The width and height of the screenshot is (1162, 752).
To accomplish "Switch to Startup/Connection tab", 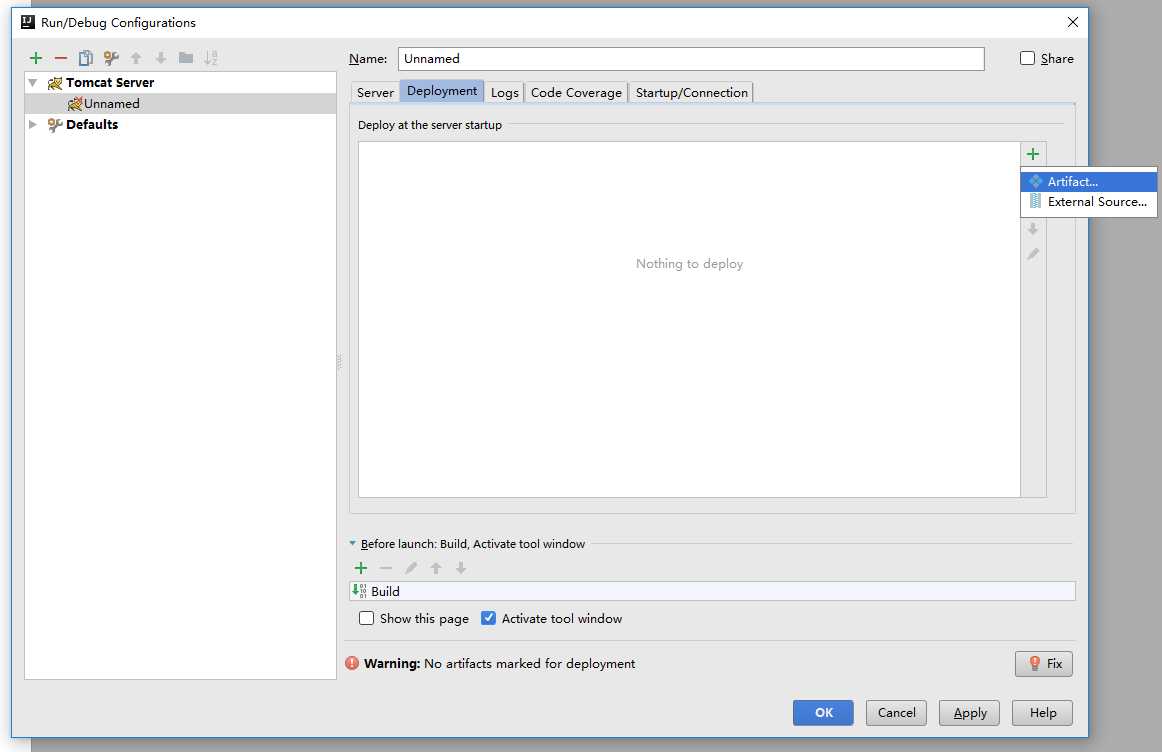I will pyautogui.click(x=691, y=93).
